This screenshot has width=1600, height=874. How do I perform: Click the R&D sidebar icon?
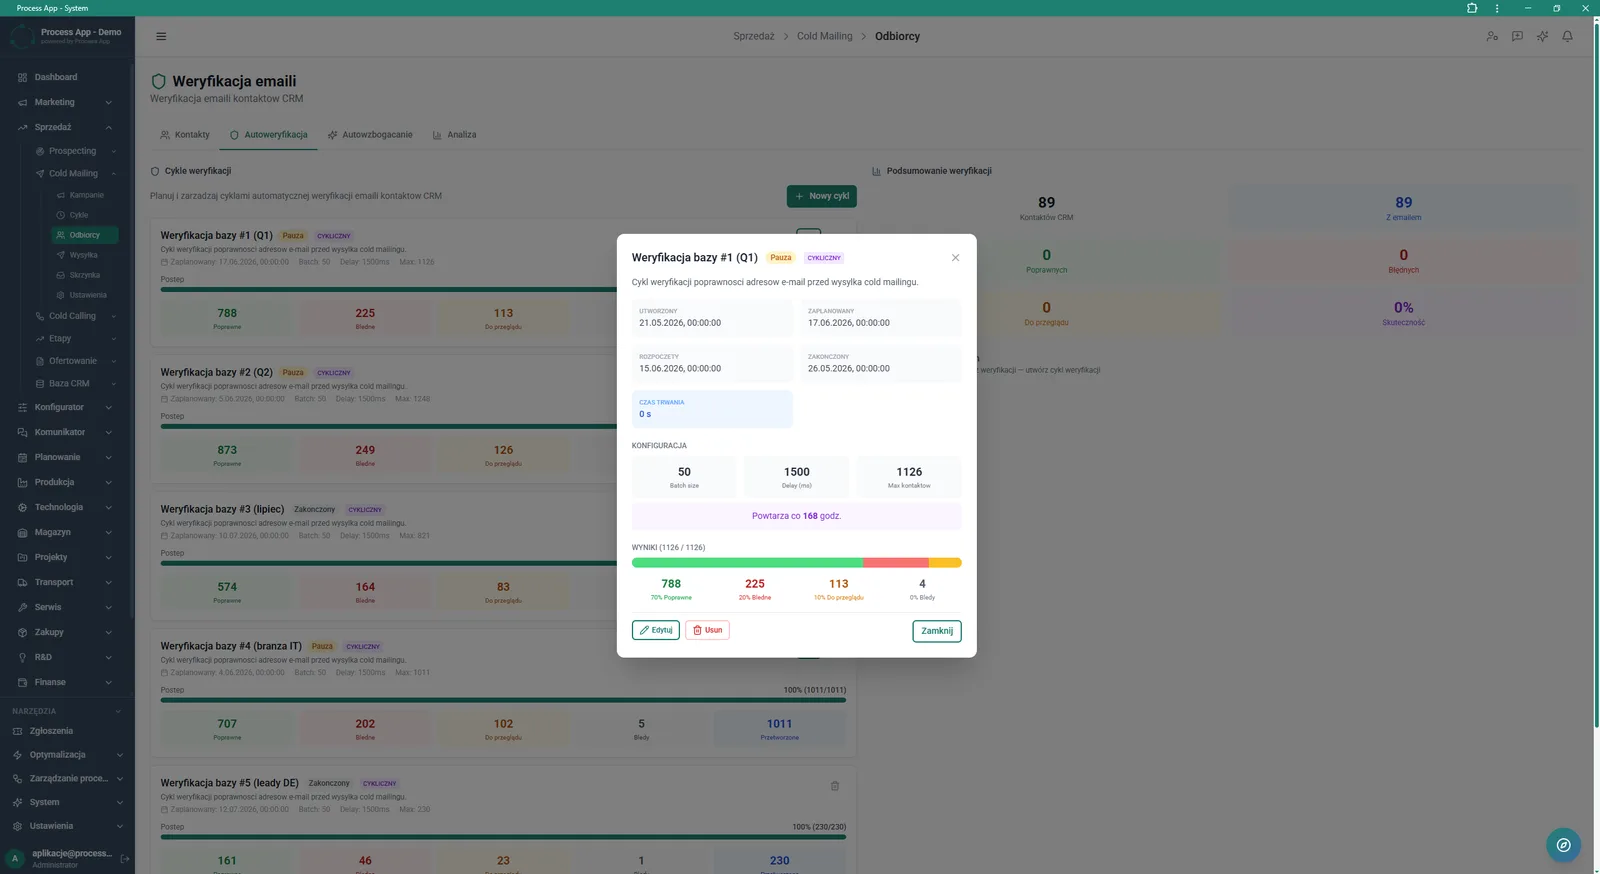pos(22,657)
